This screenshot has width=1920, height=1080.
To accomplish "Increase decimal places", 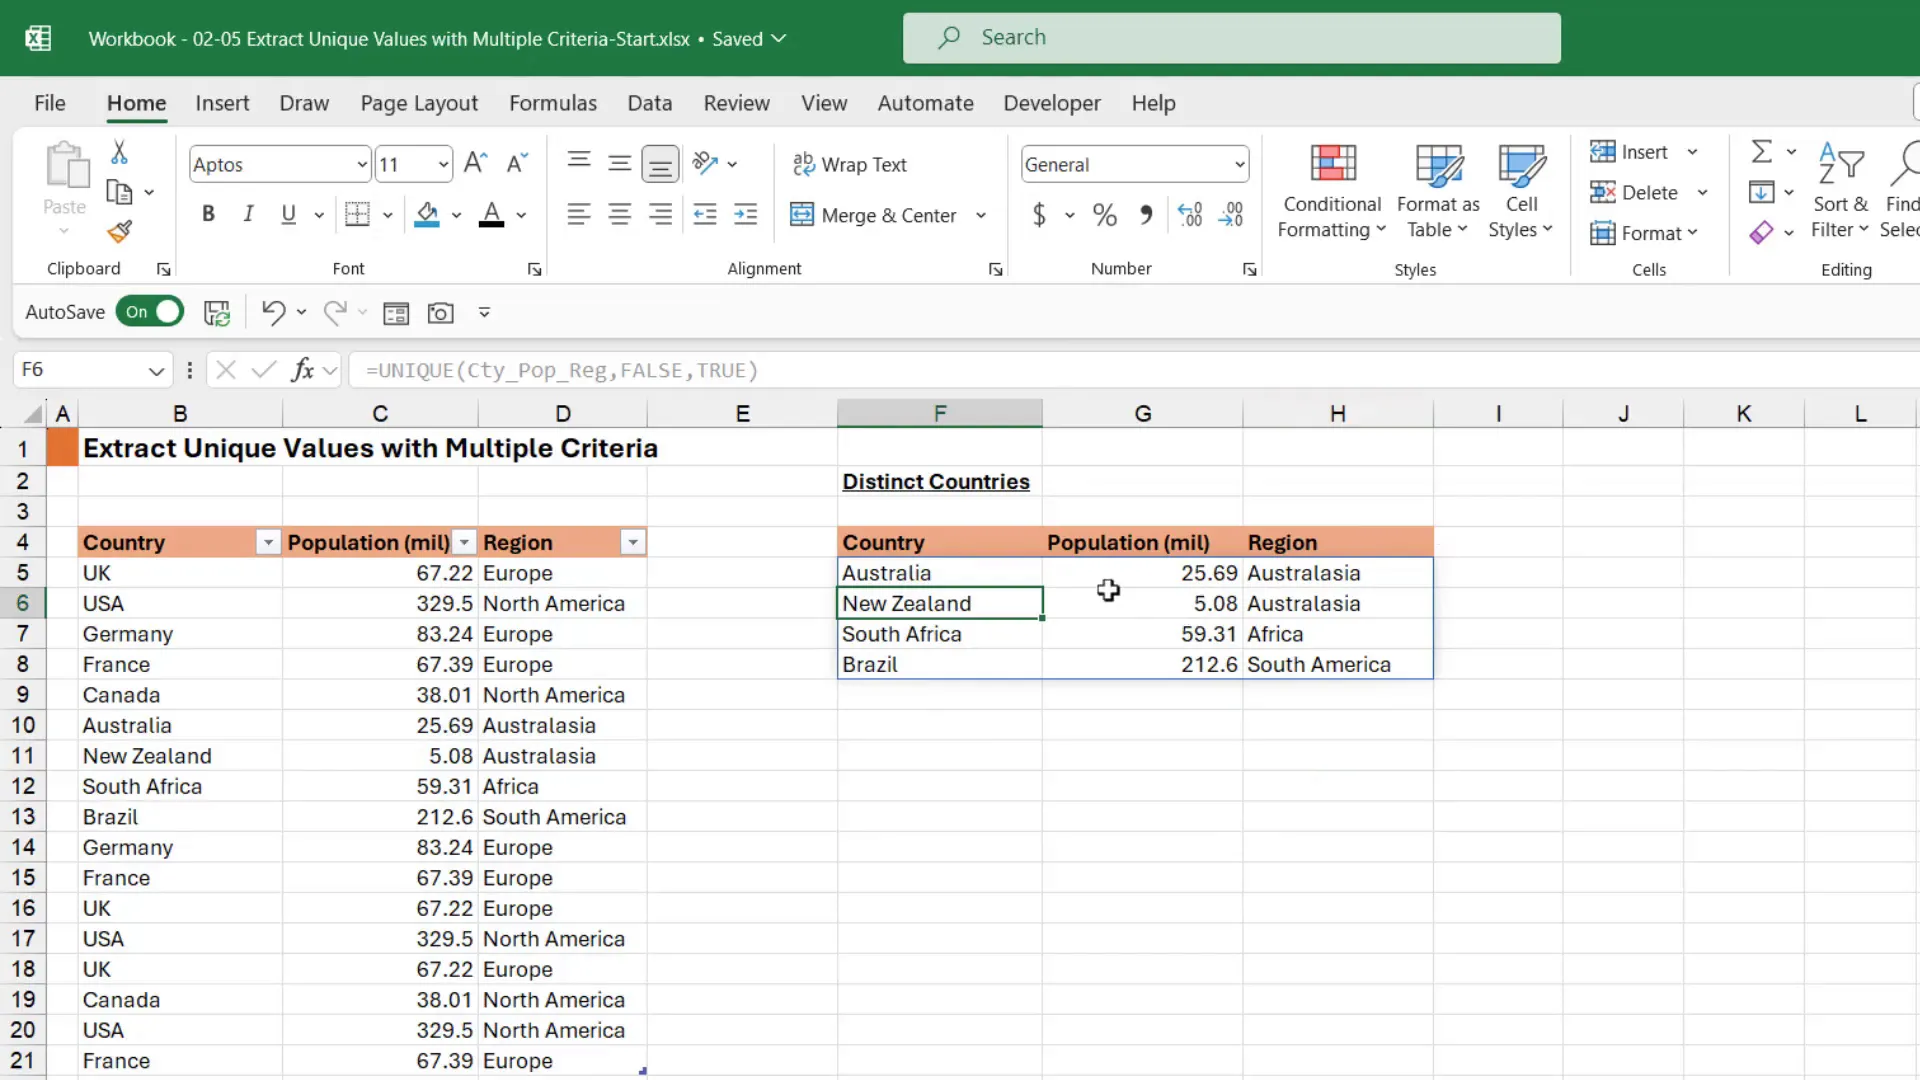I will [x=1190, y=214].
